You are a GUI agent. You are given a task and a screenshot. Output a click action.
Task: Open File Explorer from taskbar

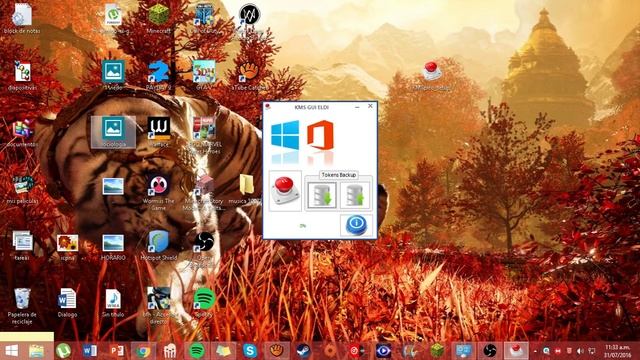(x=36, y=351)
